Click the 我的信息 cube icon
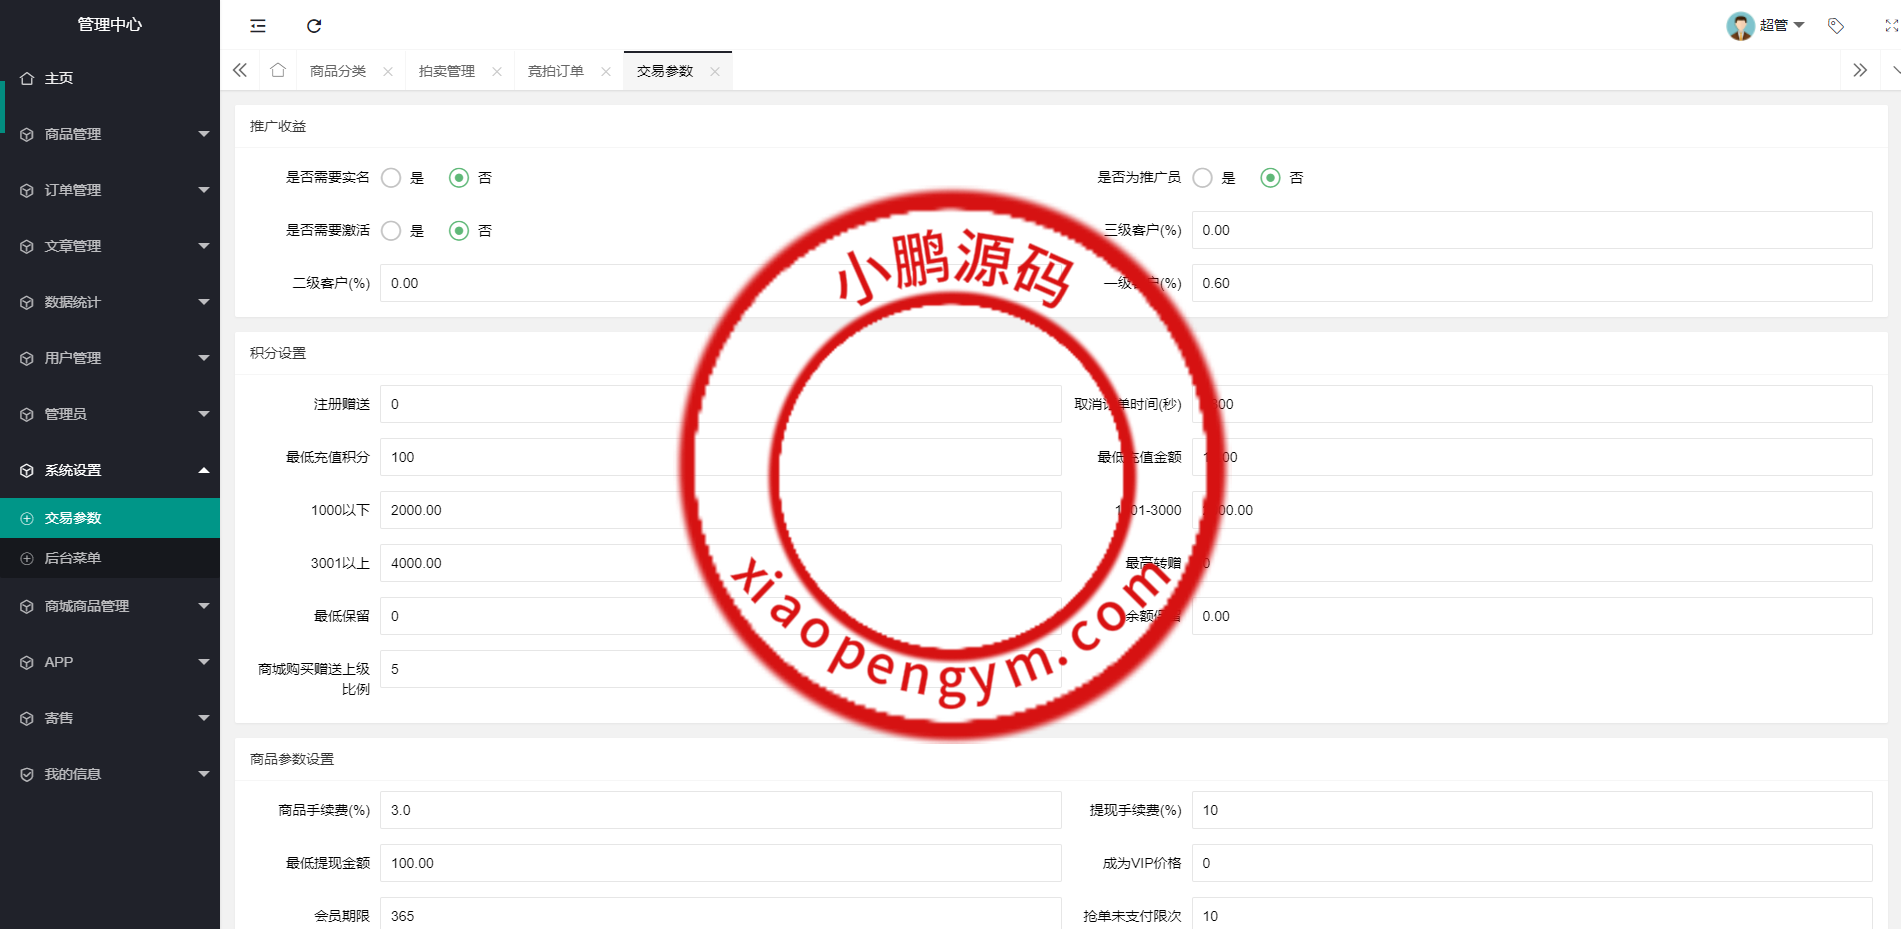Viewport: 1901px width, 929px height. coord(27,774)
